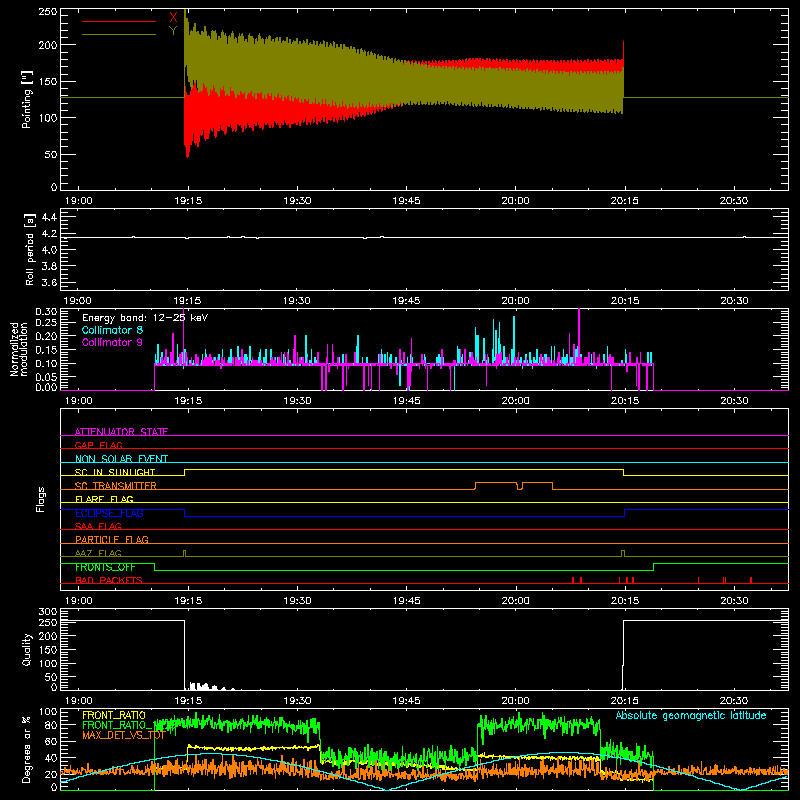Click the 250 tick label on Pointing axis
Image resolution: width=800 pixels, height=800 pixels.
[47, 12]
